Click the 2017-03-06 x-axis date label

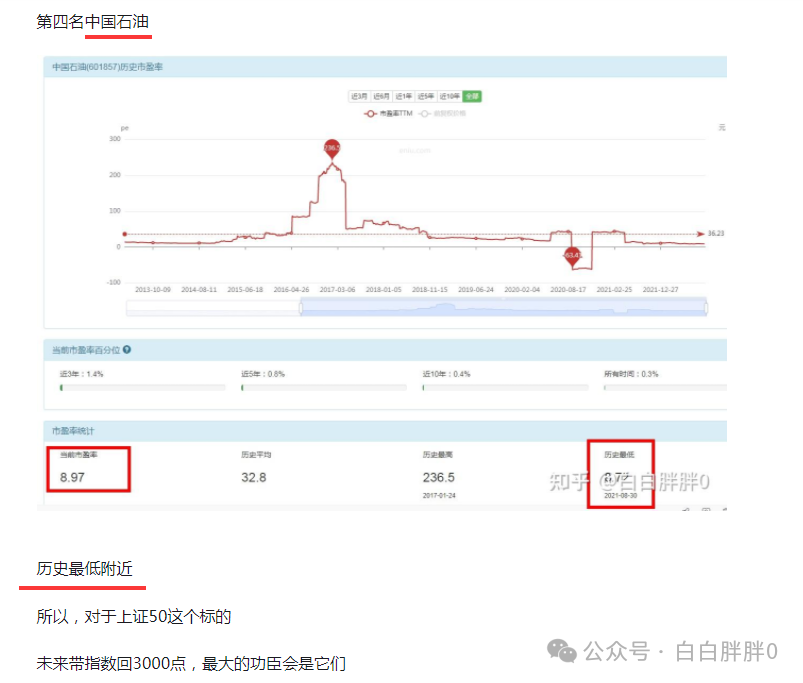coord(337,290)
